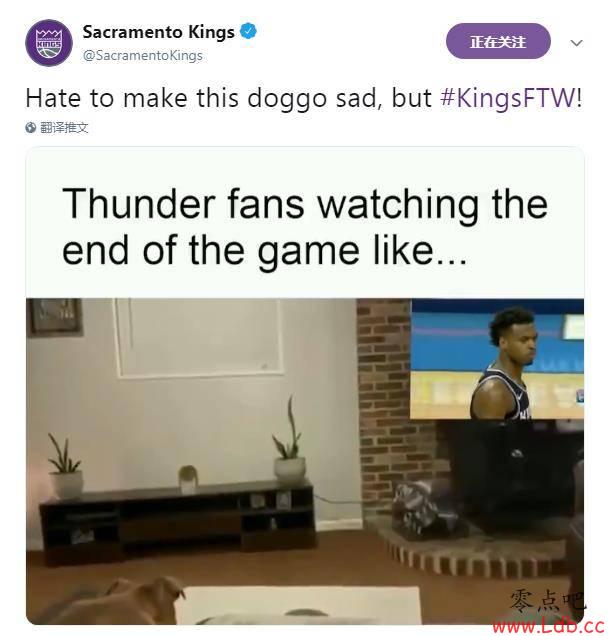Click the blue verified badge
This screenshot has height=636, width=614.
tap(249, 31)
